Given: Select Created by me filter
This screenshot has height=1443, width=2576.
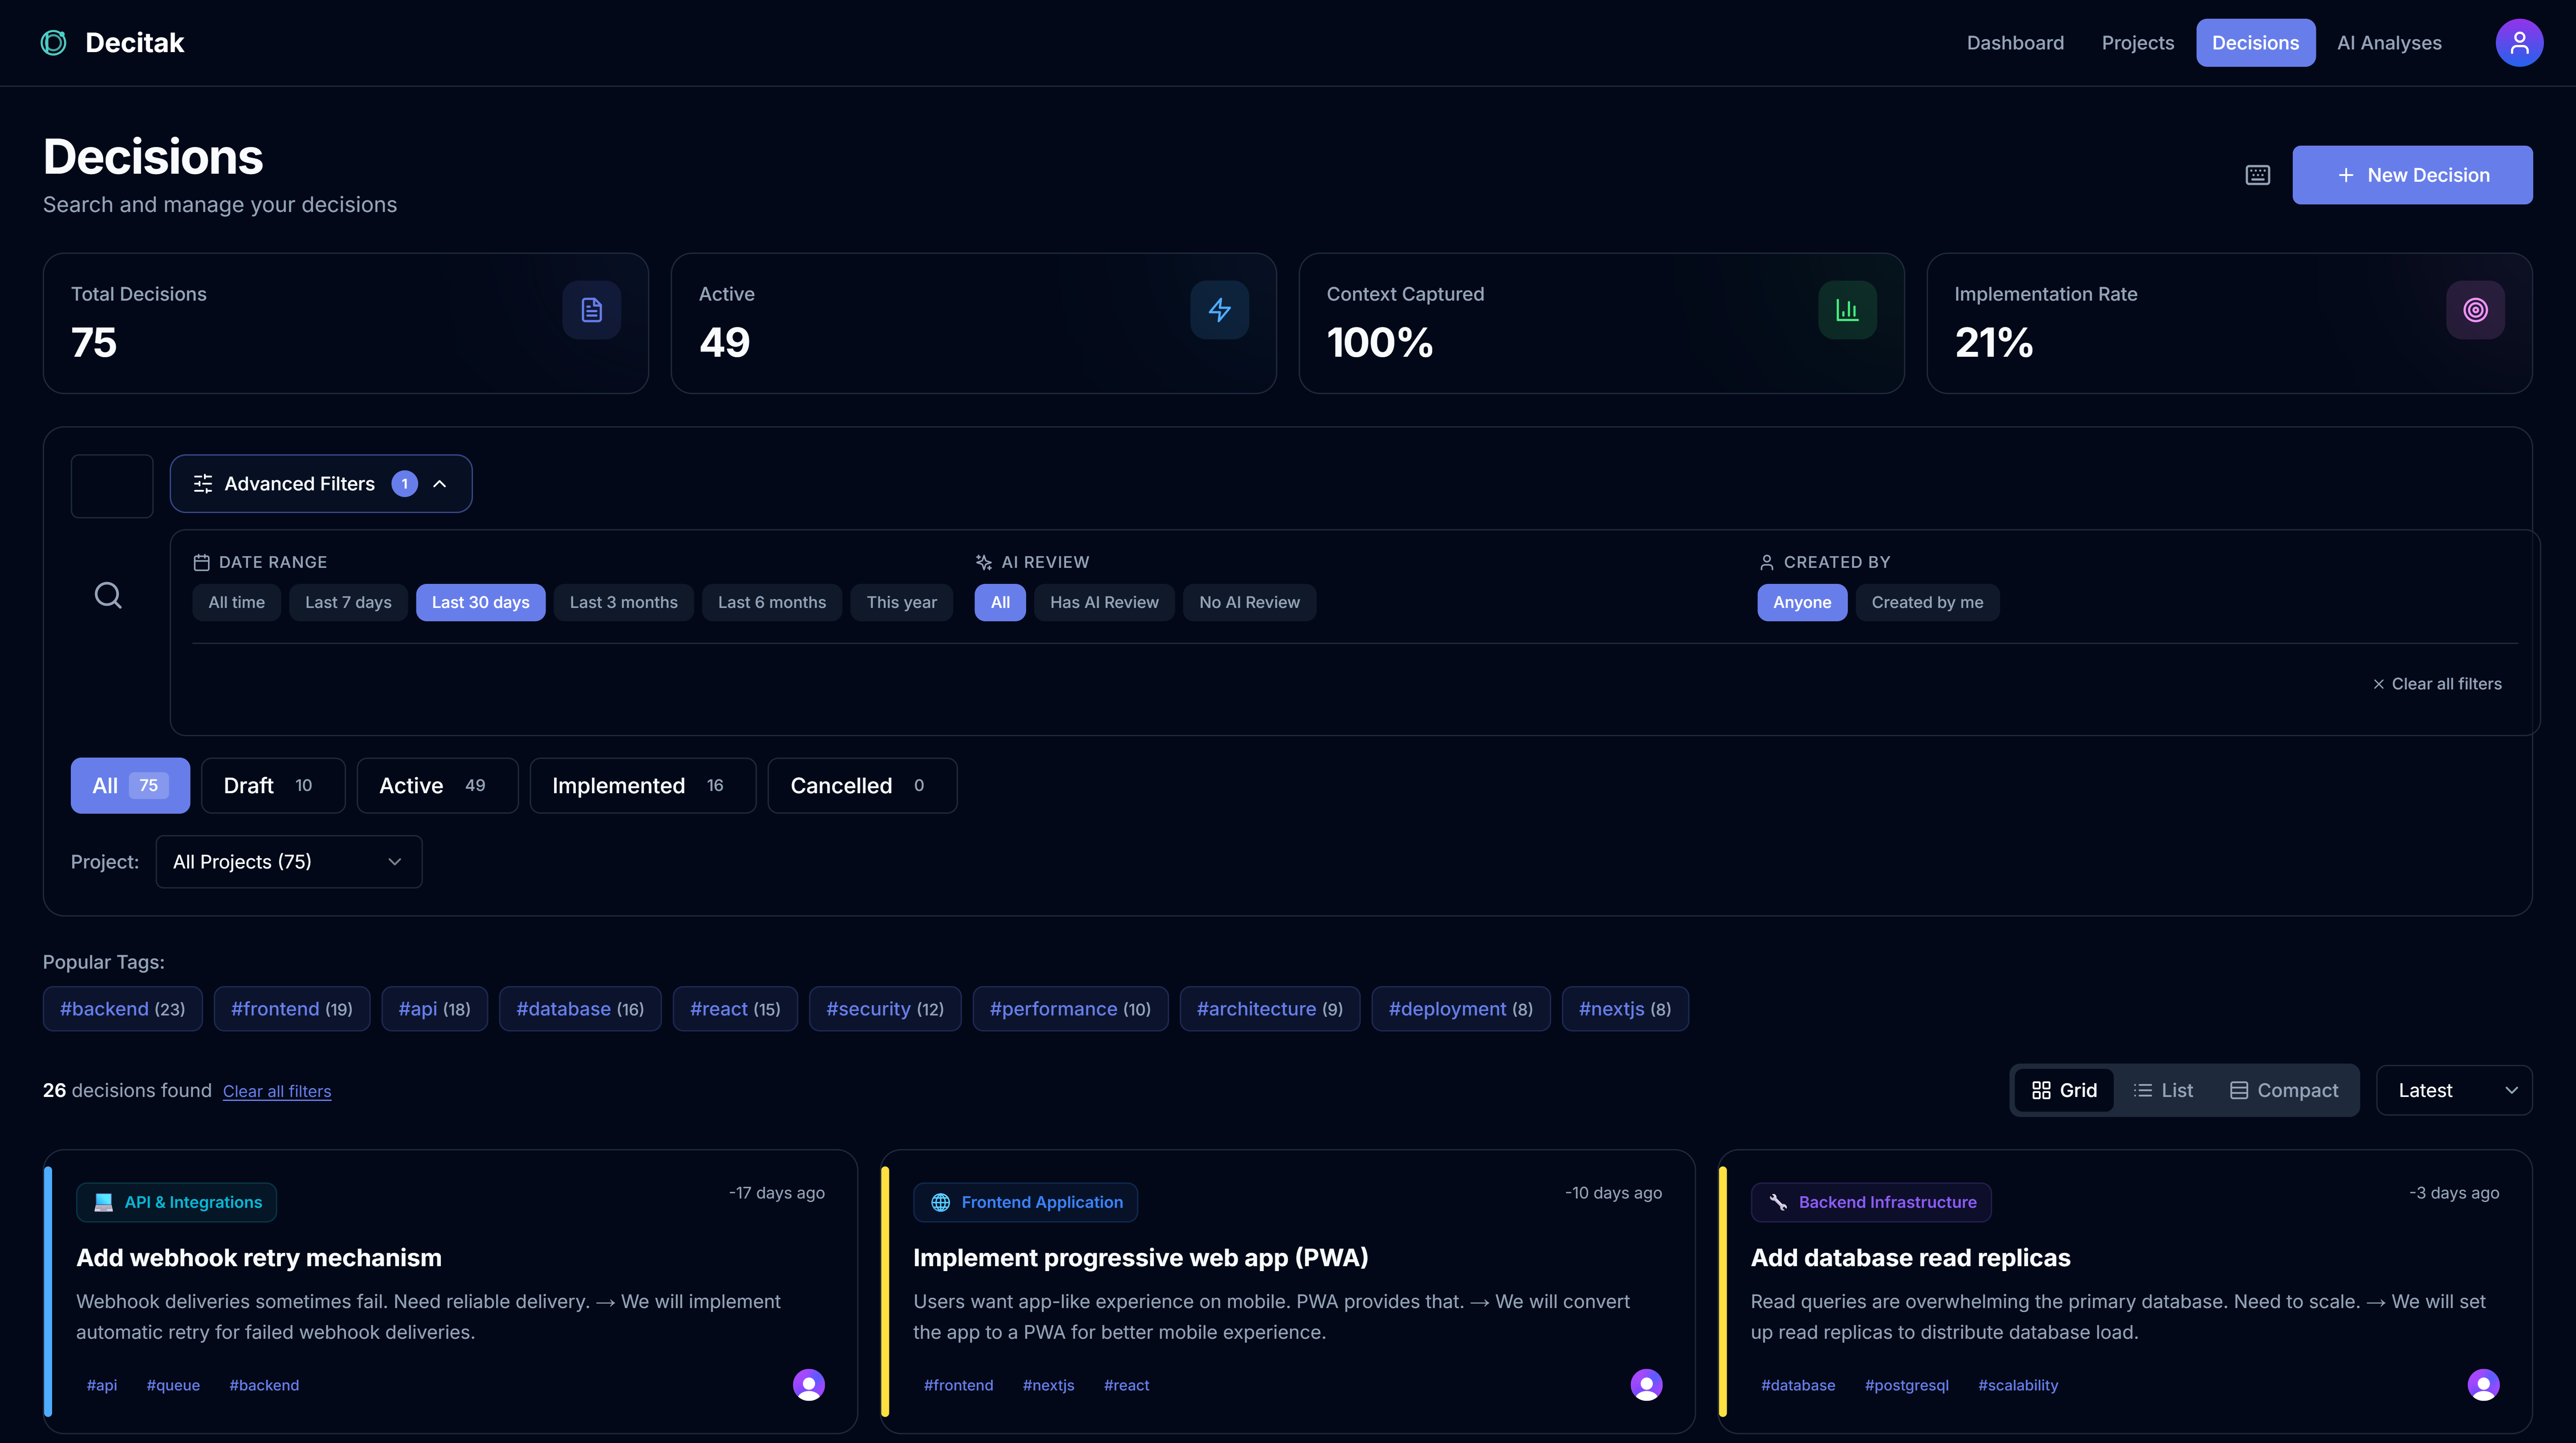Looking at the screenshot, I should 1927,602.
